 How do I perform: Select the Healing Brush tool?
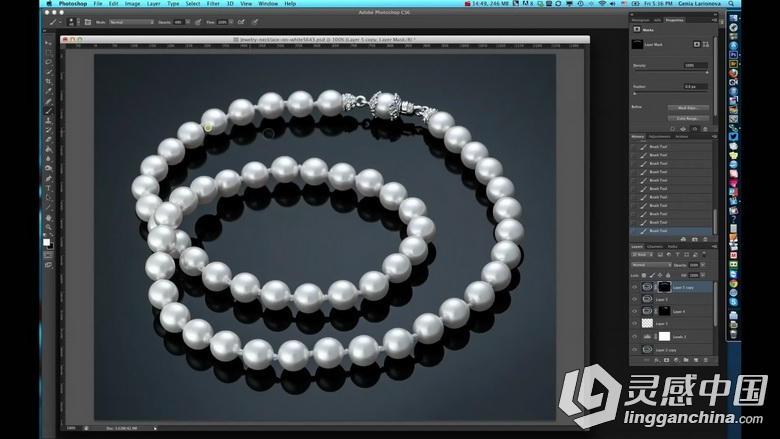coord(48,101)
